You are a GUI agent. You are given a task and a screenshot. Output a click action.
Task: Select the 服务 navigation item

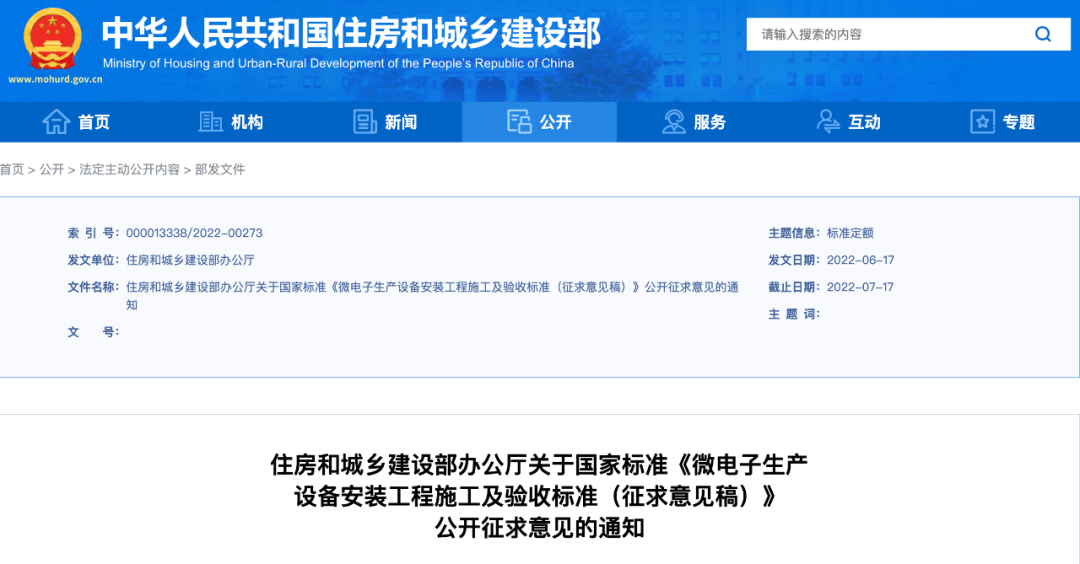710,122
